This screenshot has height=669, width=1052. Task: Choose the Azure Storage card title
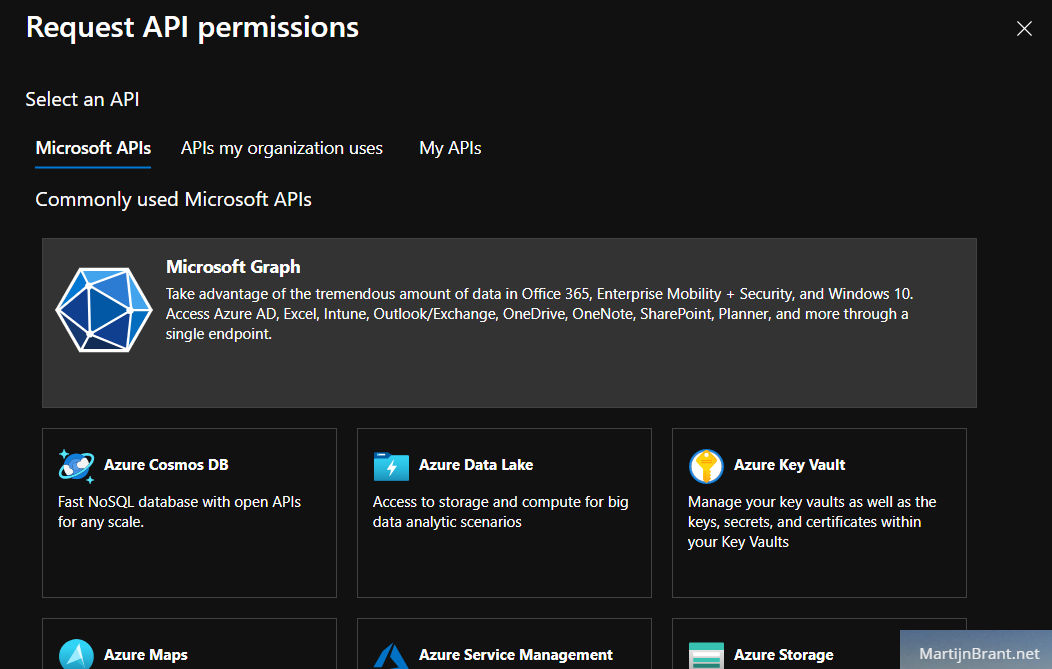pos(783,654)
